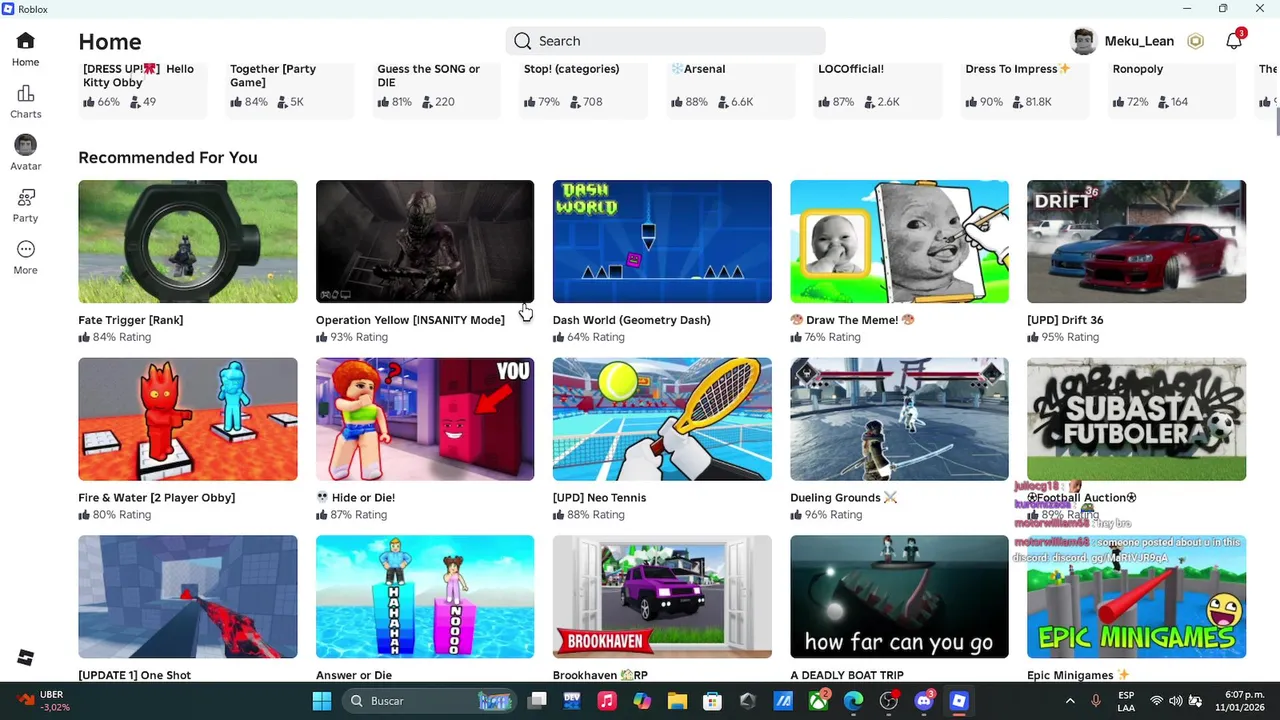The image size is (1280, 720).
Task: Show hidden system tray icons
Action: pyautogui.click(x=1070, y=701)
